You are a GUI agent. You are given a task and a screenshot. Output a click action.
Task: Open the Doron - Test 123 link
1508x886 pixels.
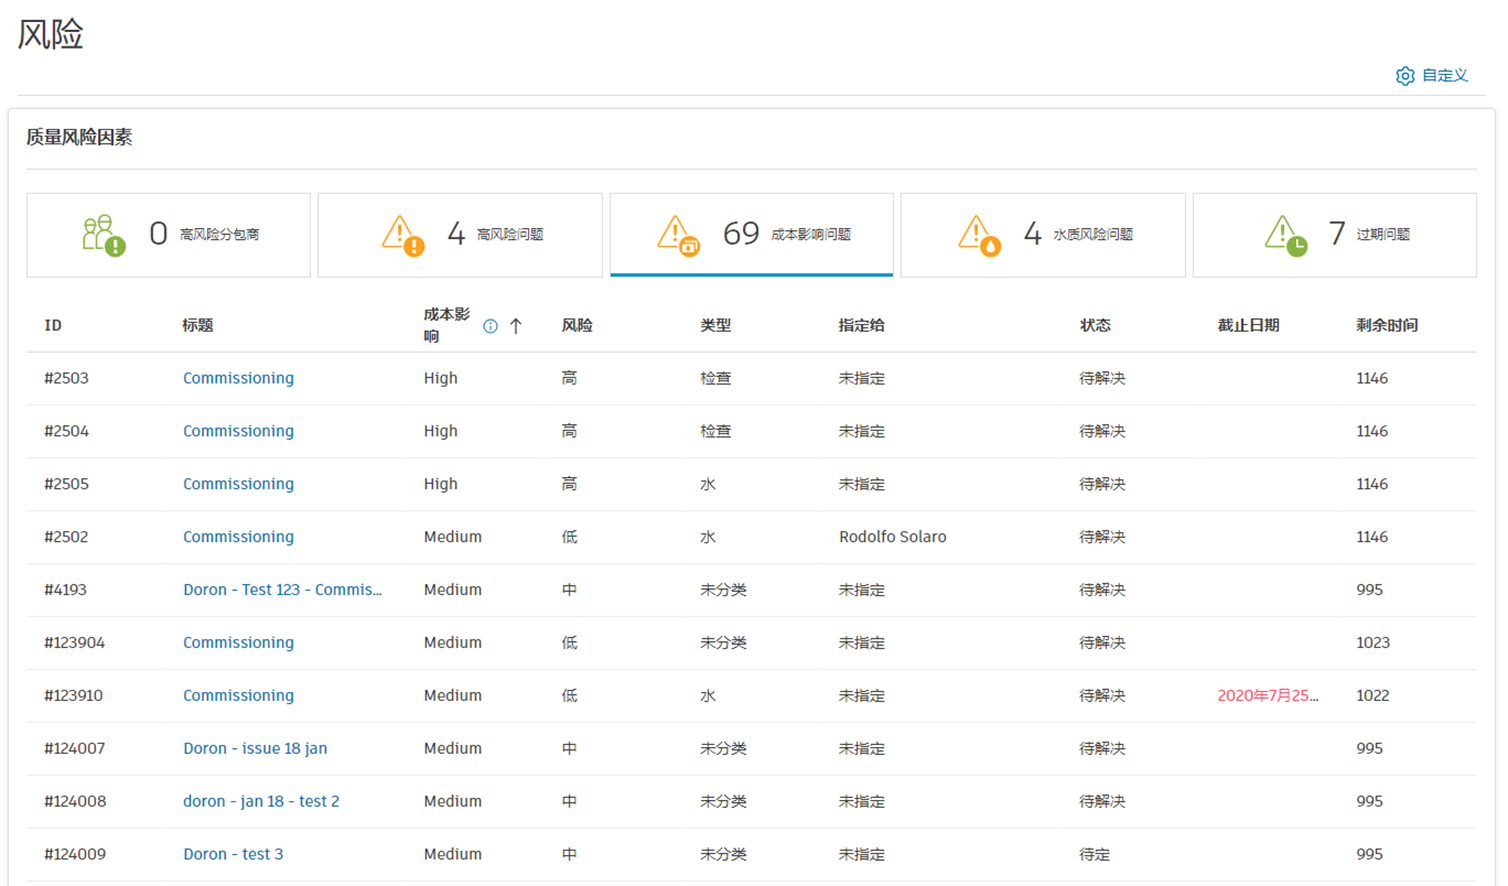pos(282,590)
